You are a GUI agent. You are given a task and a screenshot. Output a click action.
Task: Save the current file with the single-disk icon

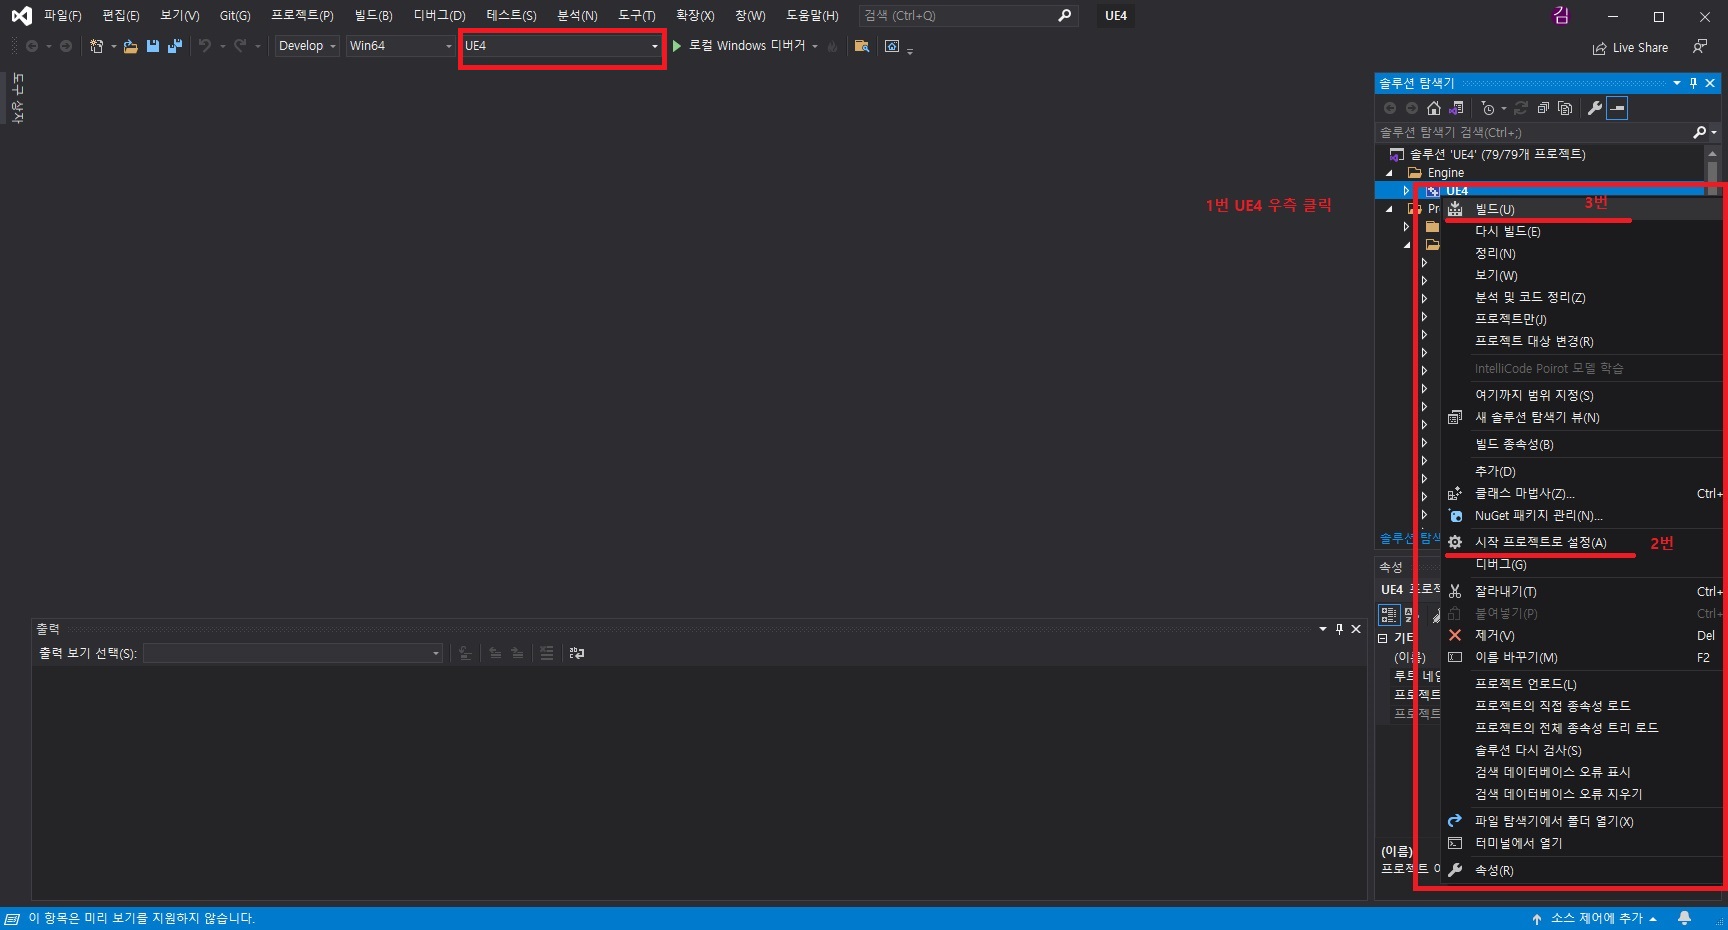pyautogui.click(x=153, y=46)
